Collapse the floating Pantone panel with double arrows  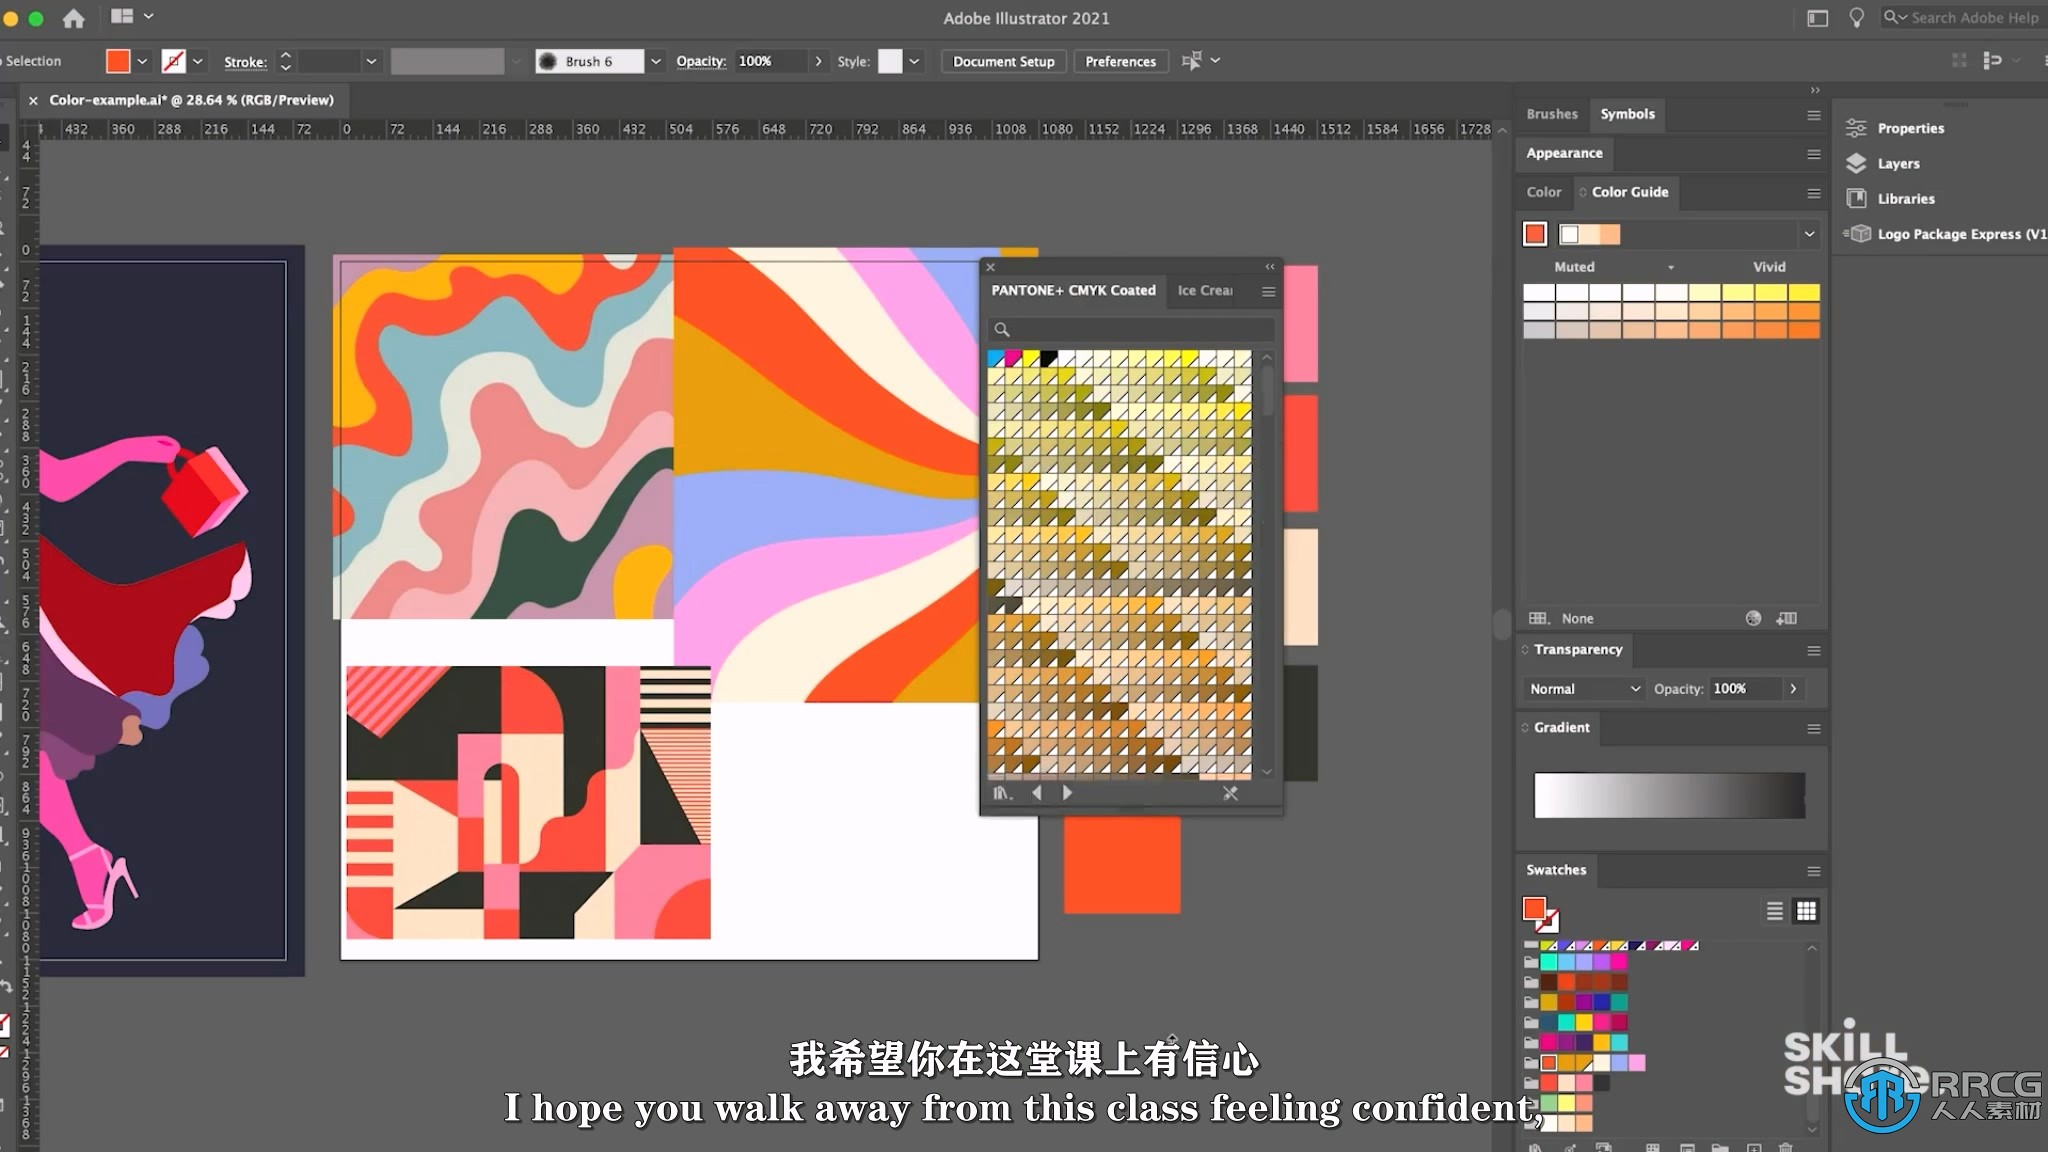[1270, 266]
